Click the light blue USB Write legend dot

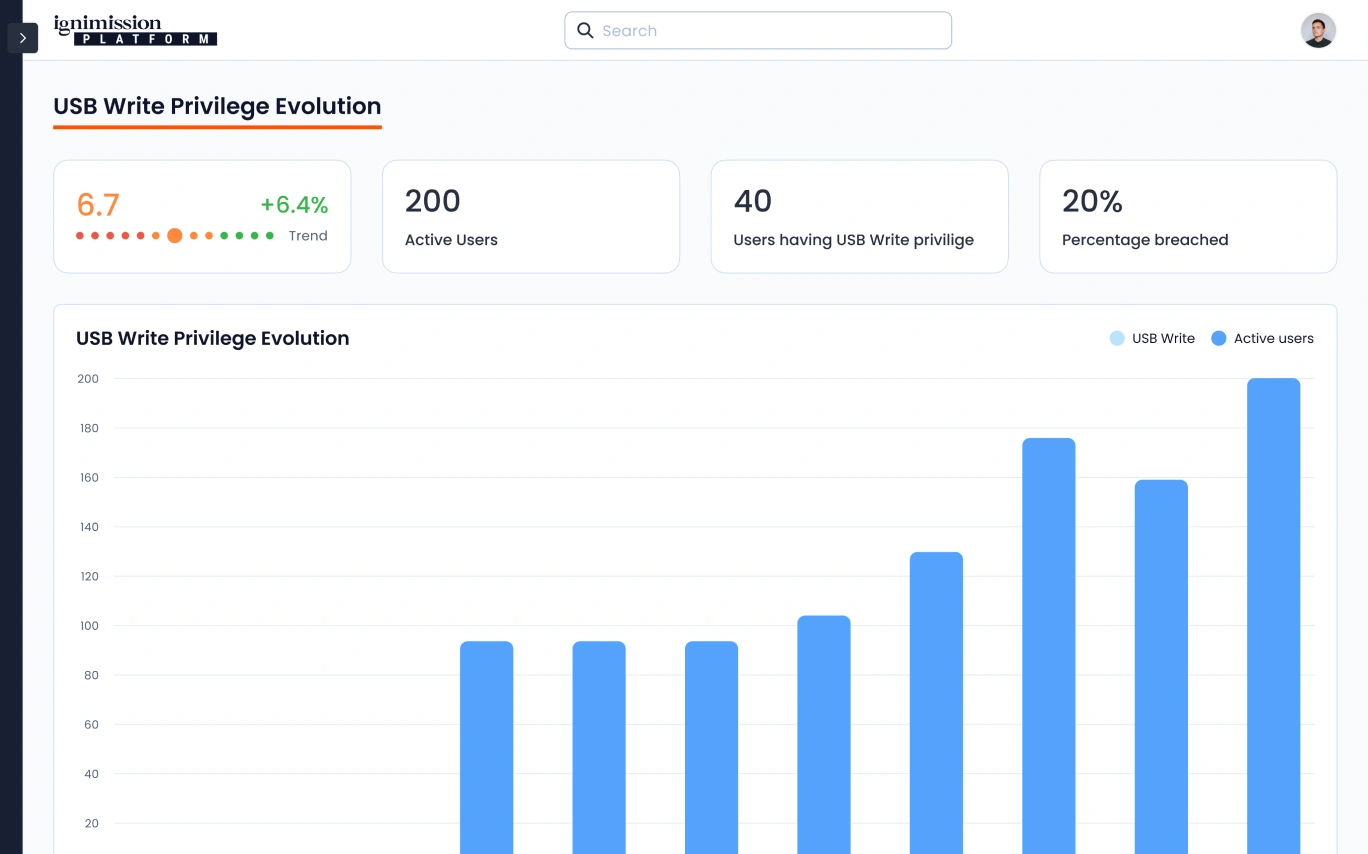[x=1117, y=339]
